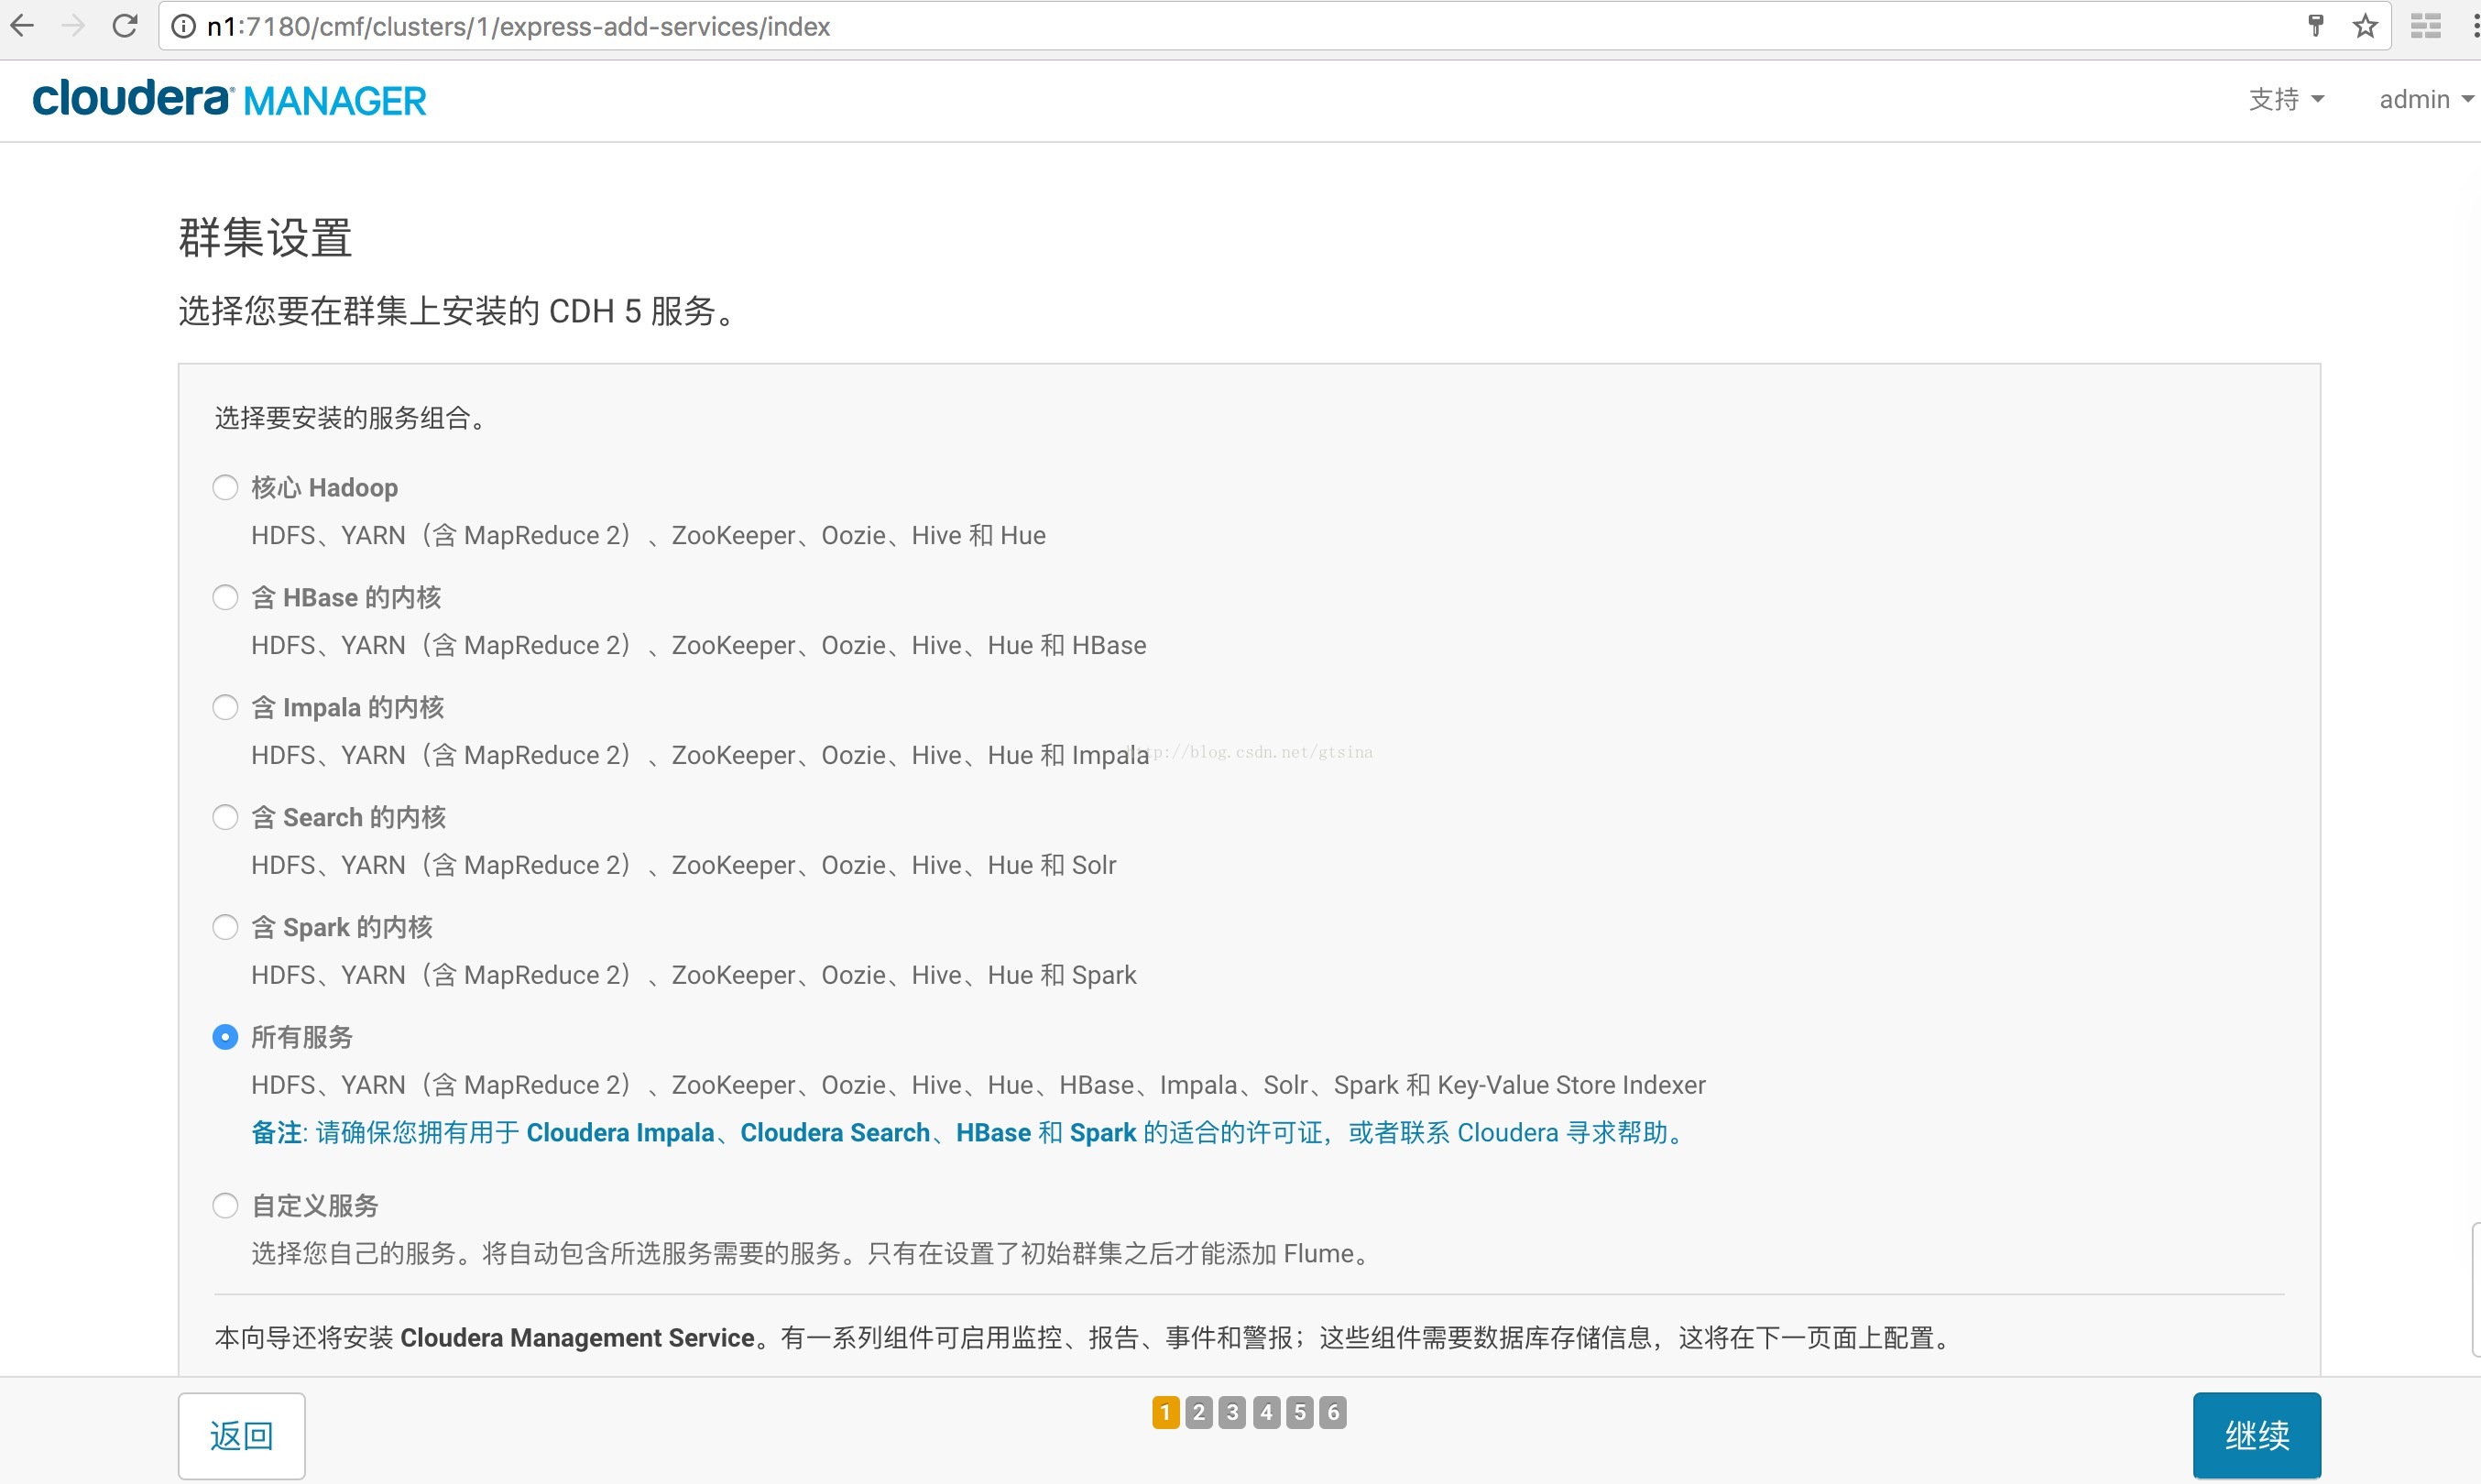The height and width of the screenshot is (1484, 2481).
Task: Select the 含 Search 的内核 option
Action: click(x=225, y=817)
